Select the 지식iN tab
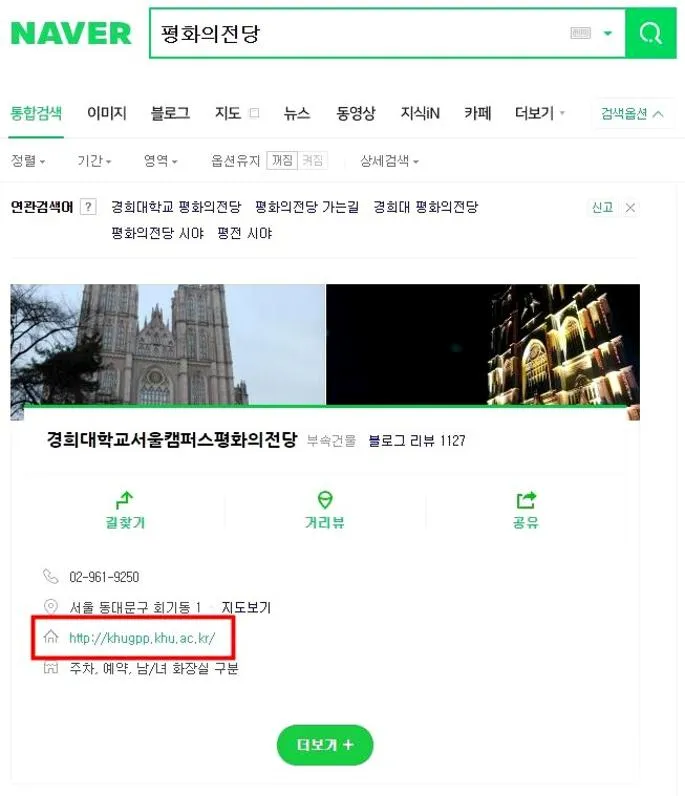 point(420,113)
